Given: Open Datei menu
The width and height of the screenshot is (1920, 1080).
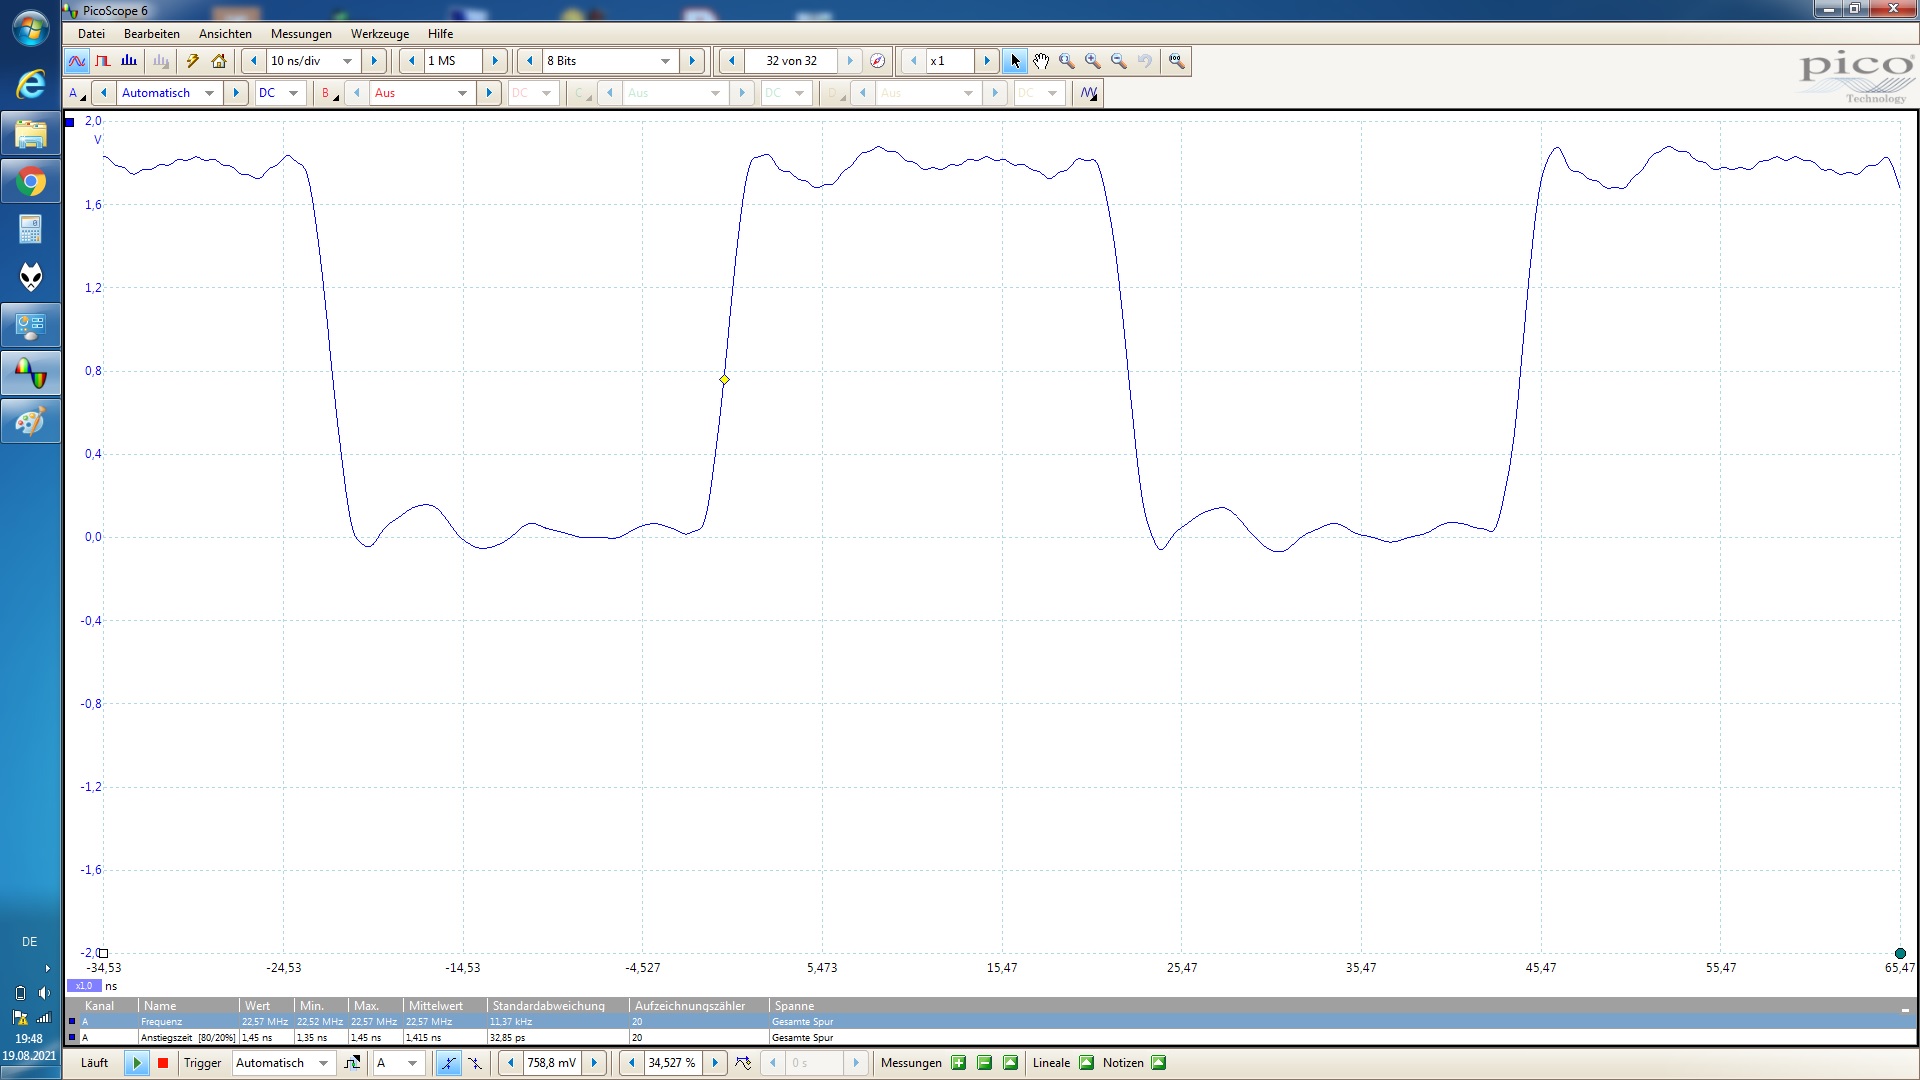Looking at the screenshot, I should tap(91, 33).
